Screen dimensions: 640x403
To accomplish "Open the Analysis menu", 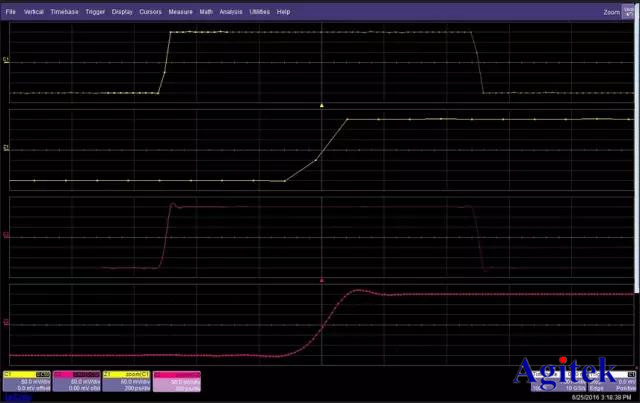I will pos(232,12).
